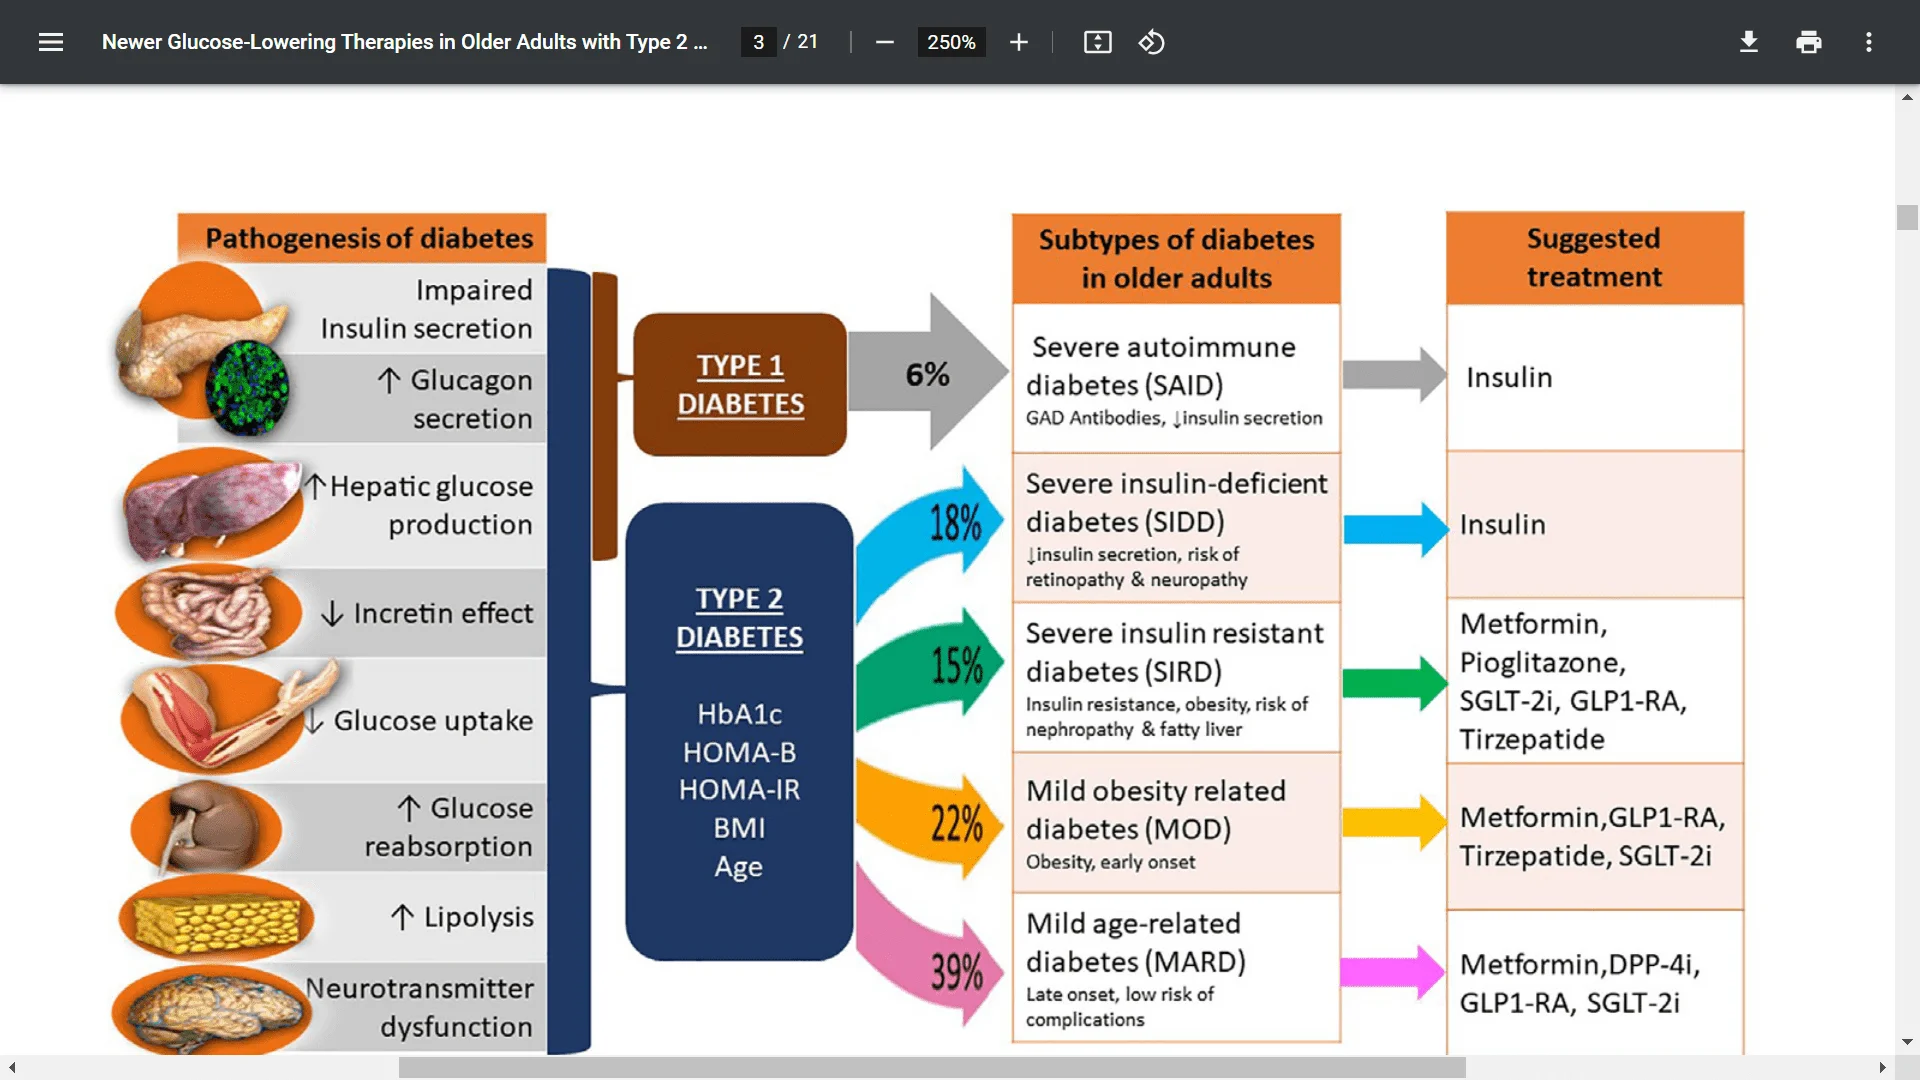Click the fit-to-page view icon
1920x1080 pixels.
(x=1096, y=42)
